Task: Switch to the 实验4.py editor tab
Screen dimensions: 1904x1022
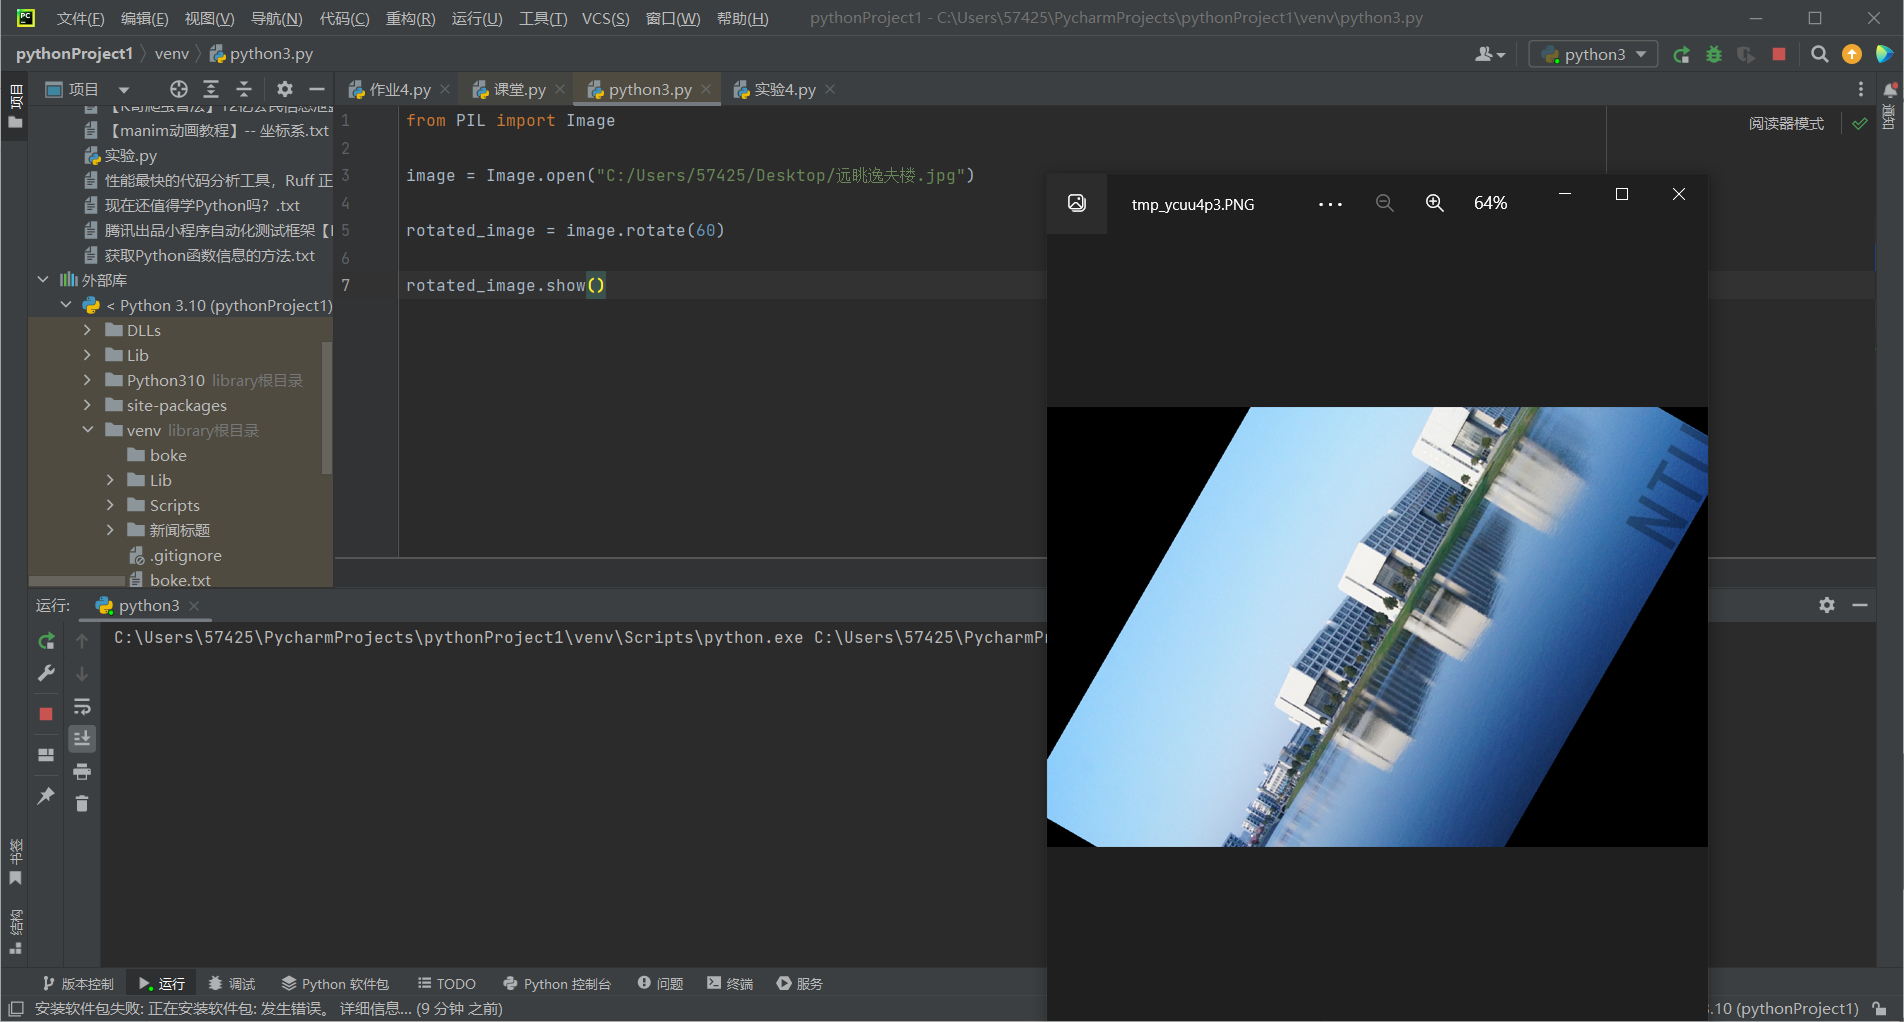Action: click(x=784, y=90)
